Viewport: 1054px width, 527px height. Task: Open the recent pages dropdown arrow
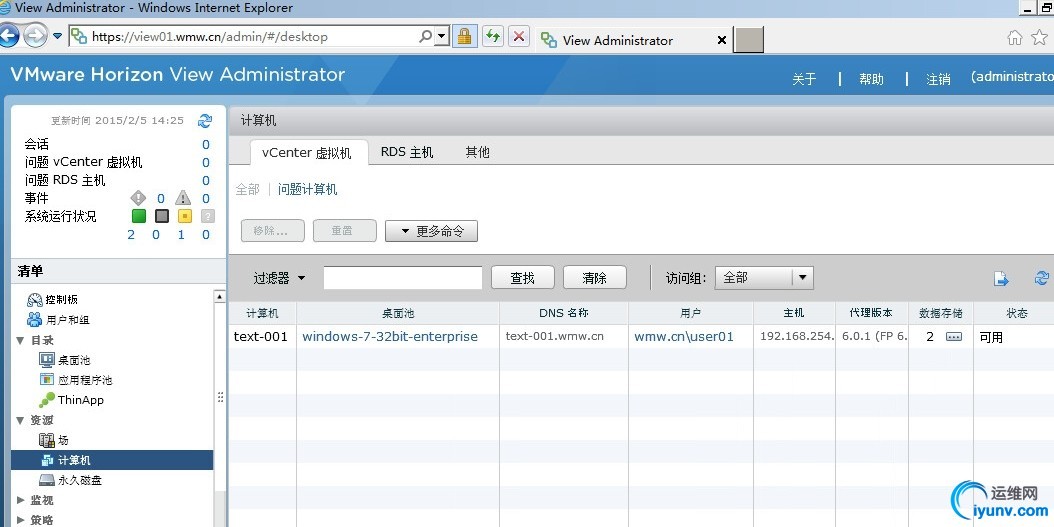pyautogui.click(x=58, y=36)
